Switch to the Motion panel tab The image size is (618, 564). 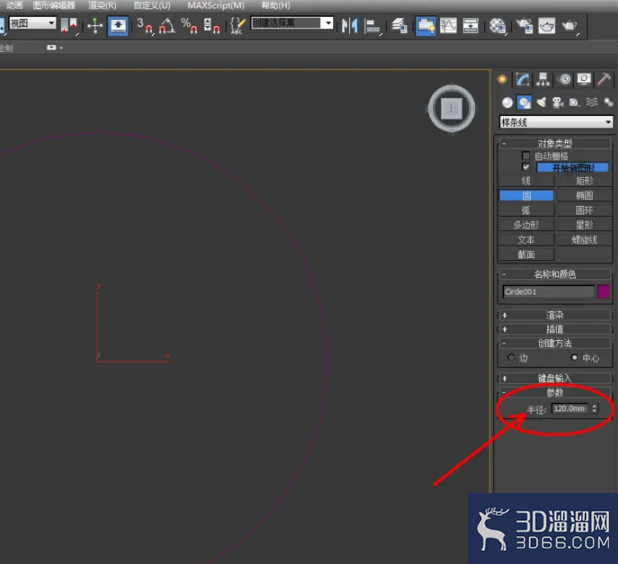564,80
